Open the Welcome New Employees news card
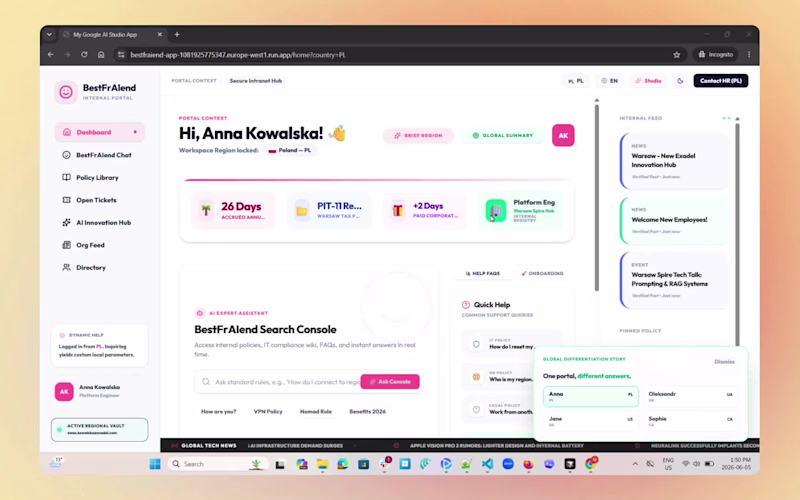Image resolution: width=800 pixels, height=500 pixels. [x=674, y=220]
